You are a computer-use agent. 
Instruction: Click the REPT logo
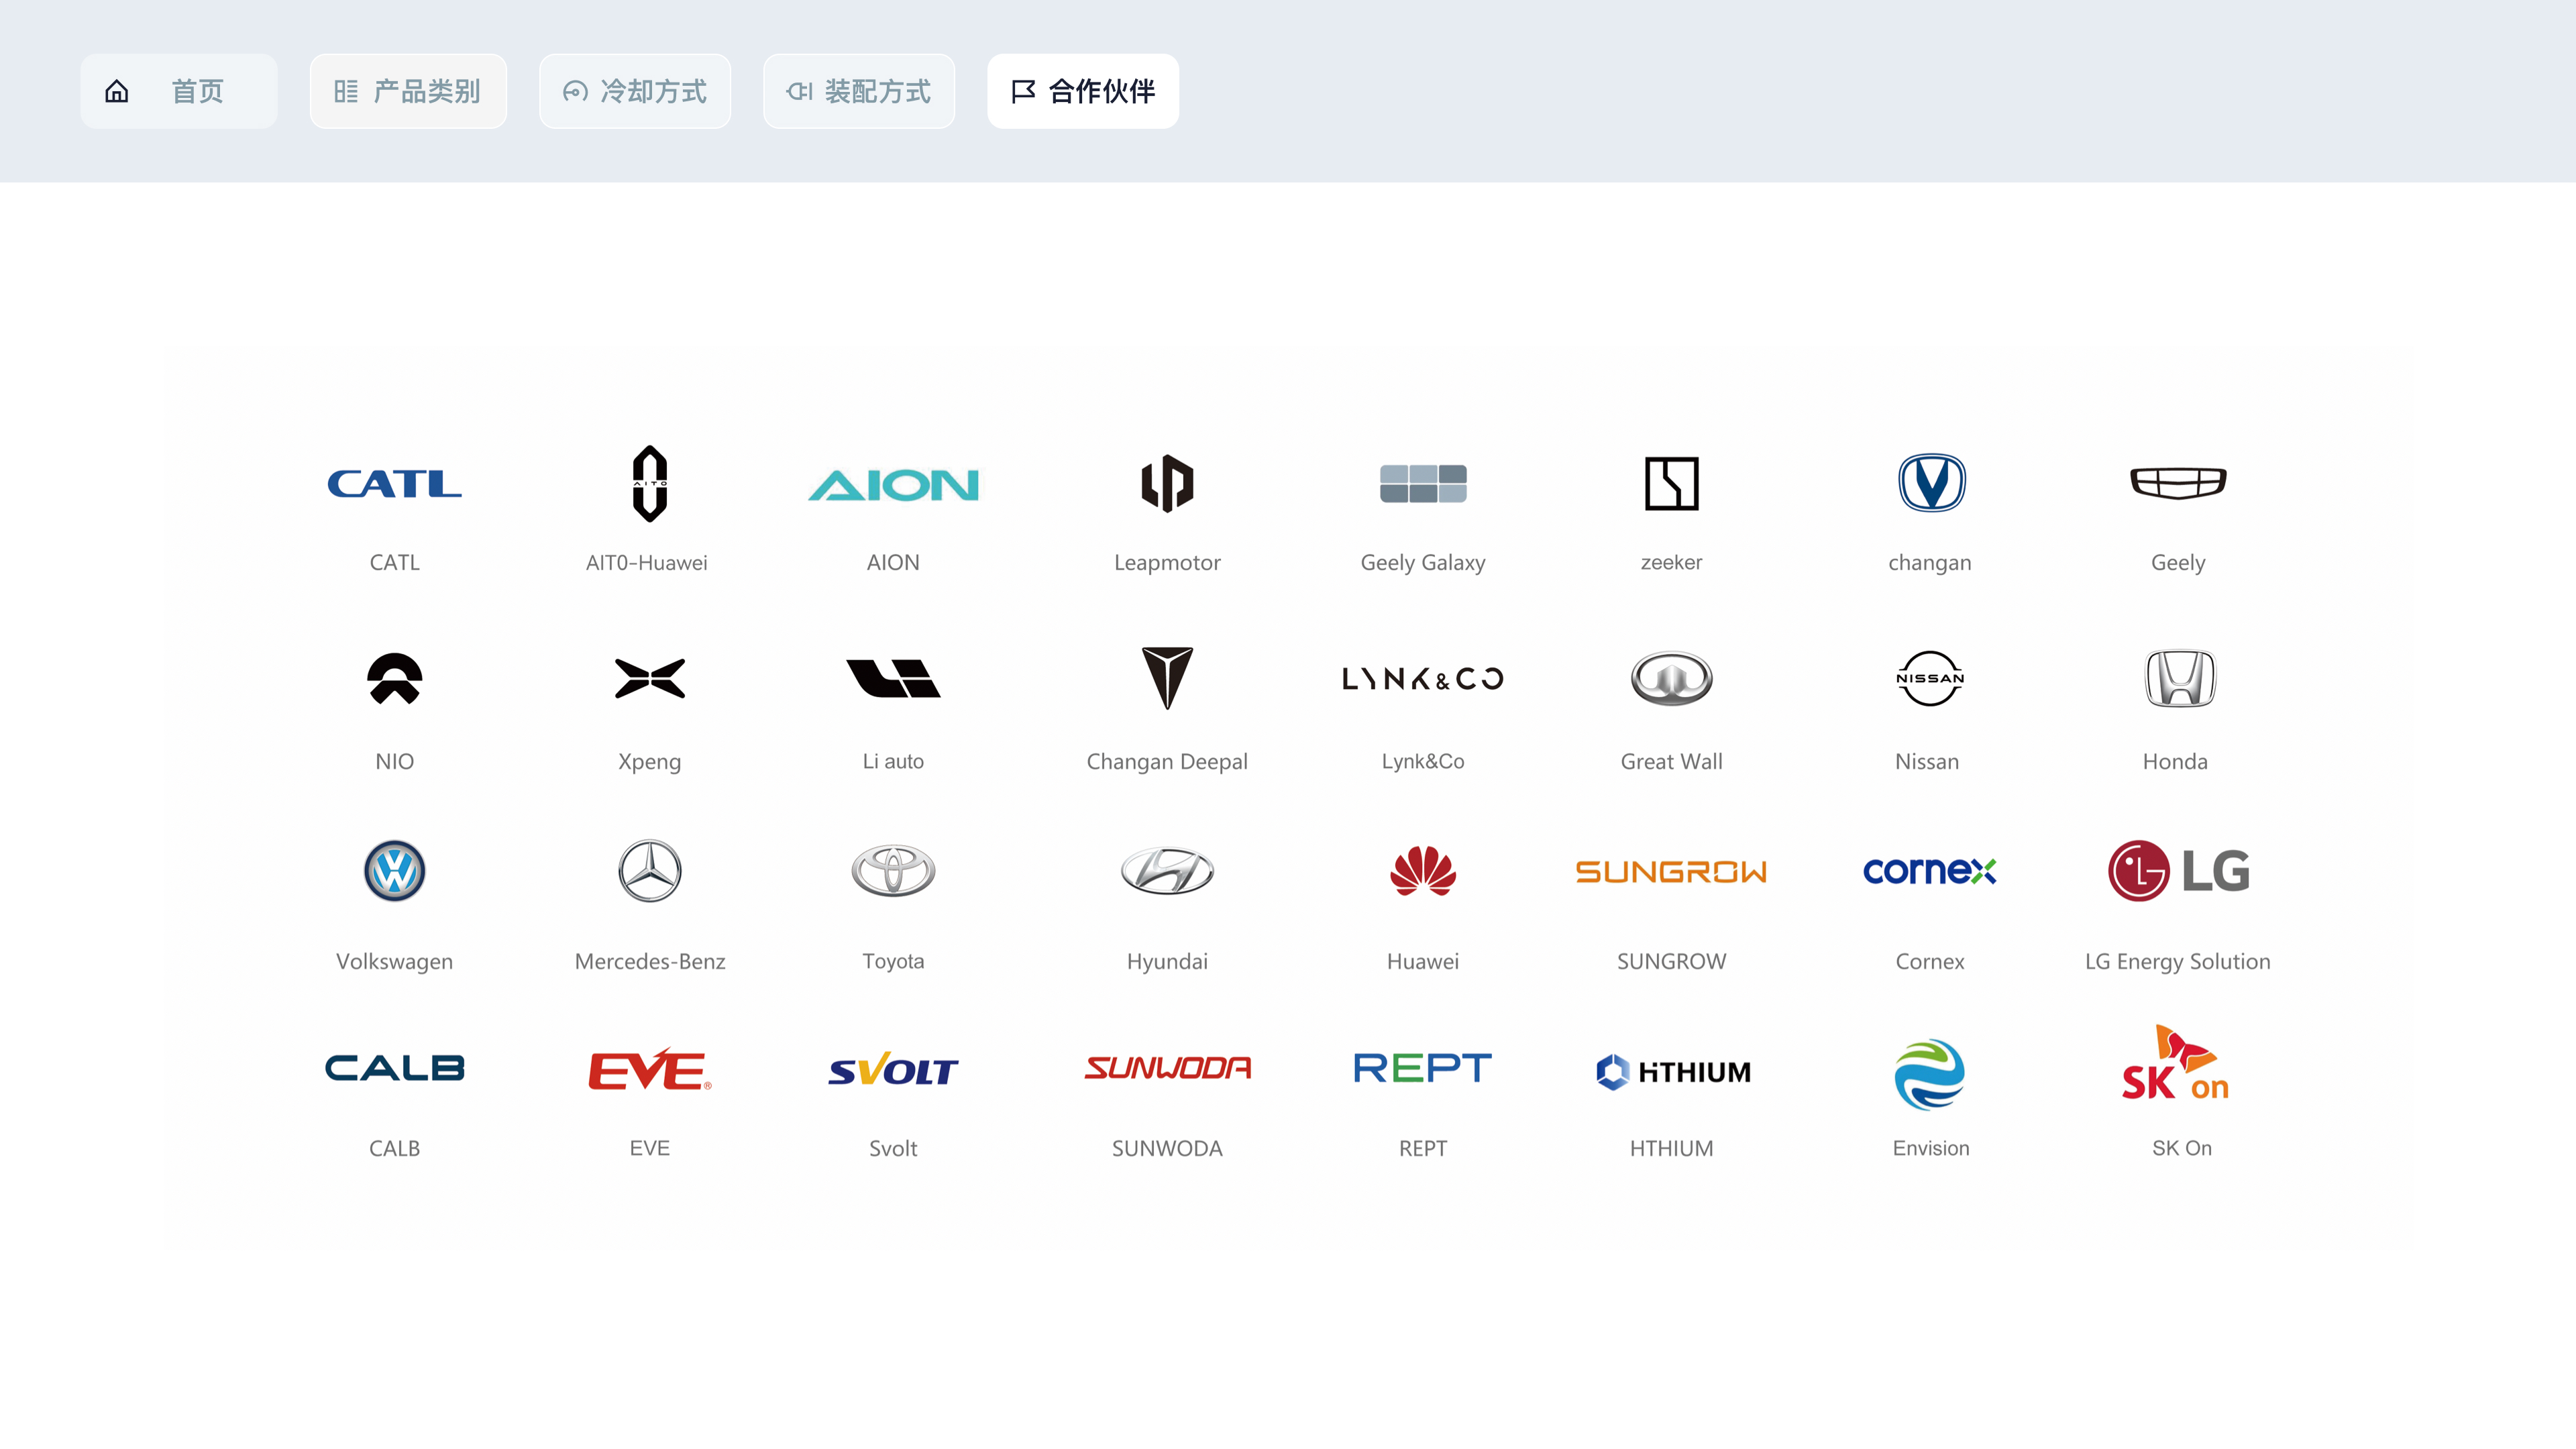point(1423,1068)
